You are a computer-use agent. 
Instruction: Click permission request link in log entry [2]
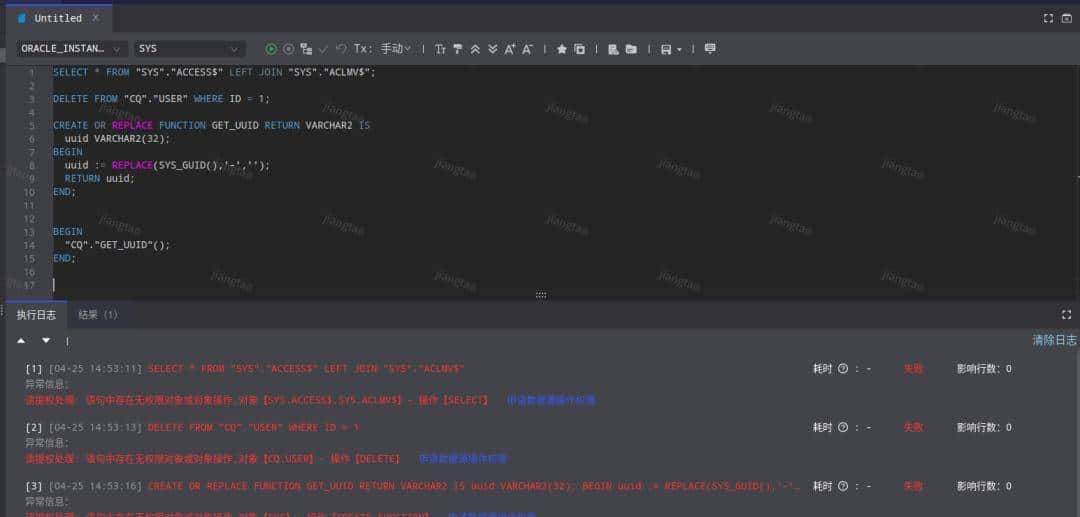[x=463, y=458]
